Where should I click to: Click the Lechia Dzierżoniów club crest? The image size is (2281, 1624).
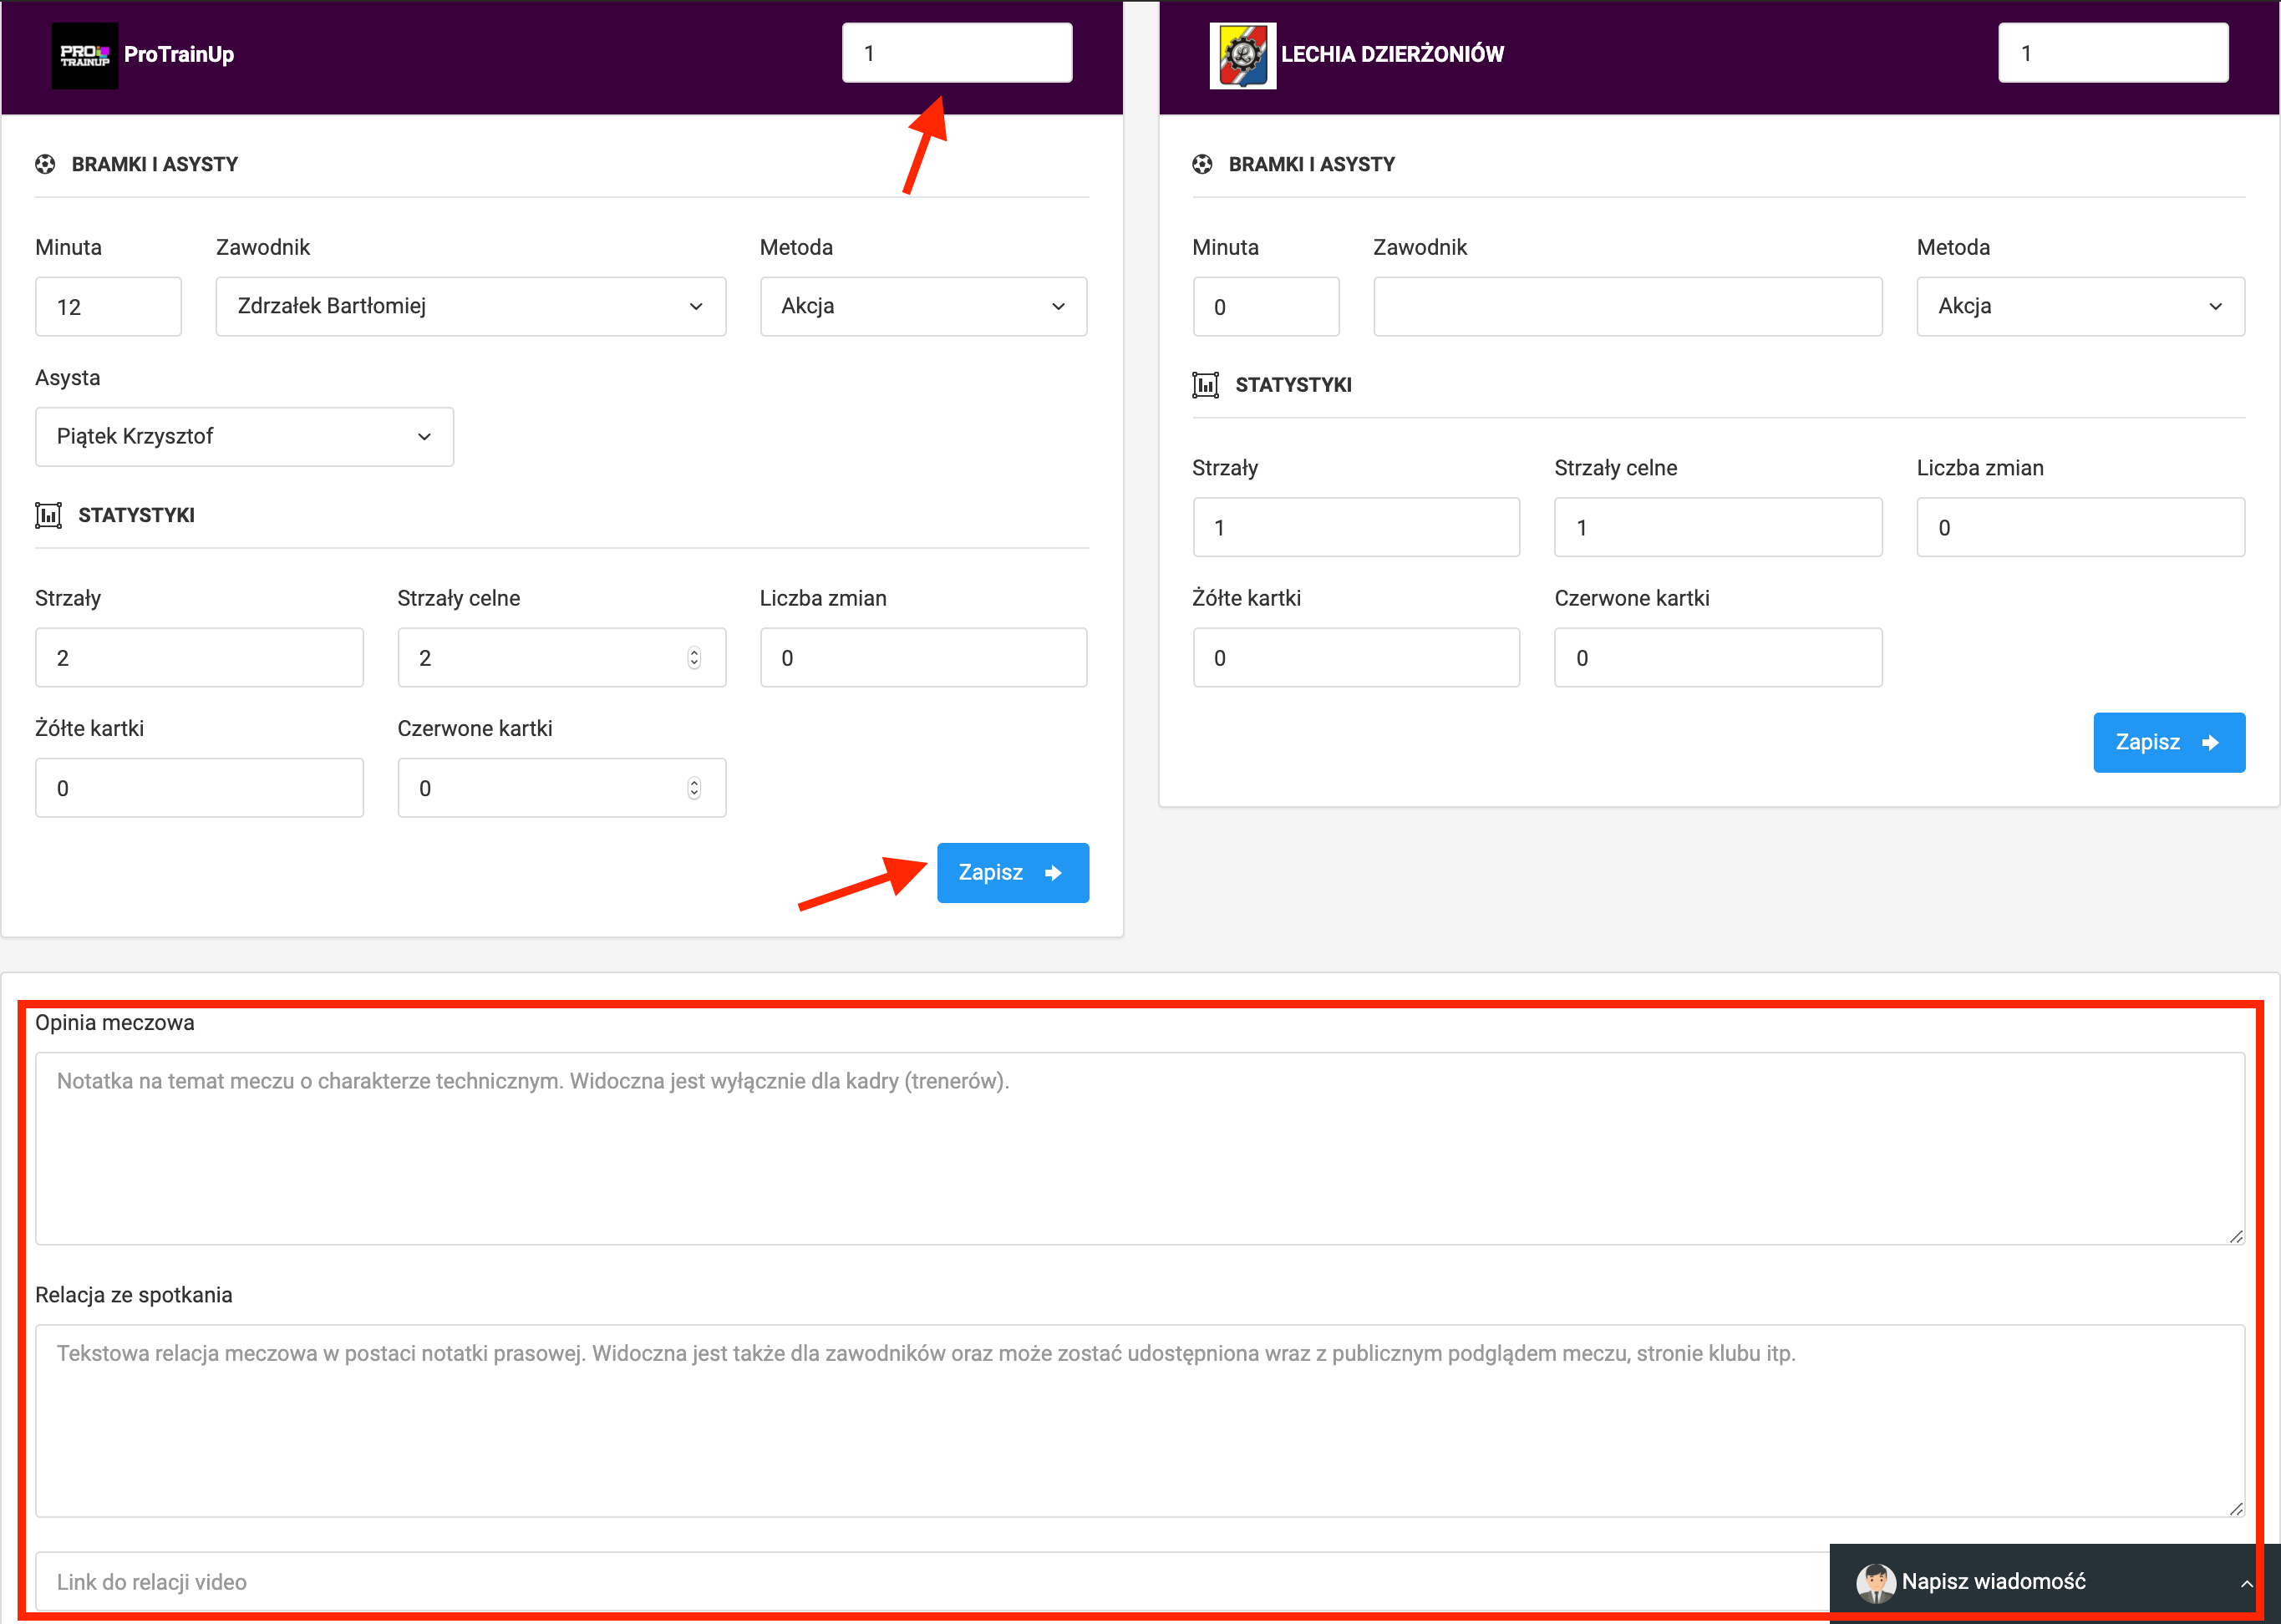(x=1242, y=55)
